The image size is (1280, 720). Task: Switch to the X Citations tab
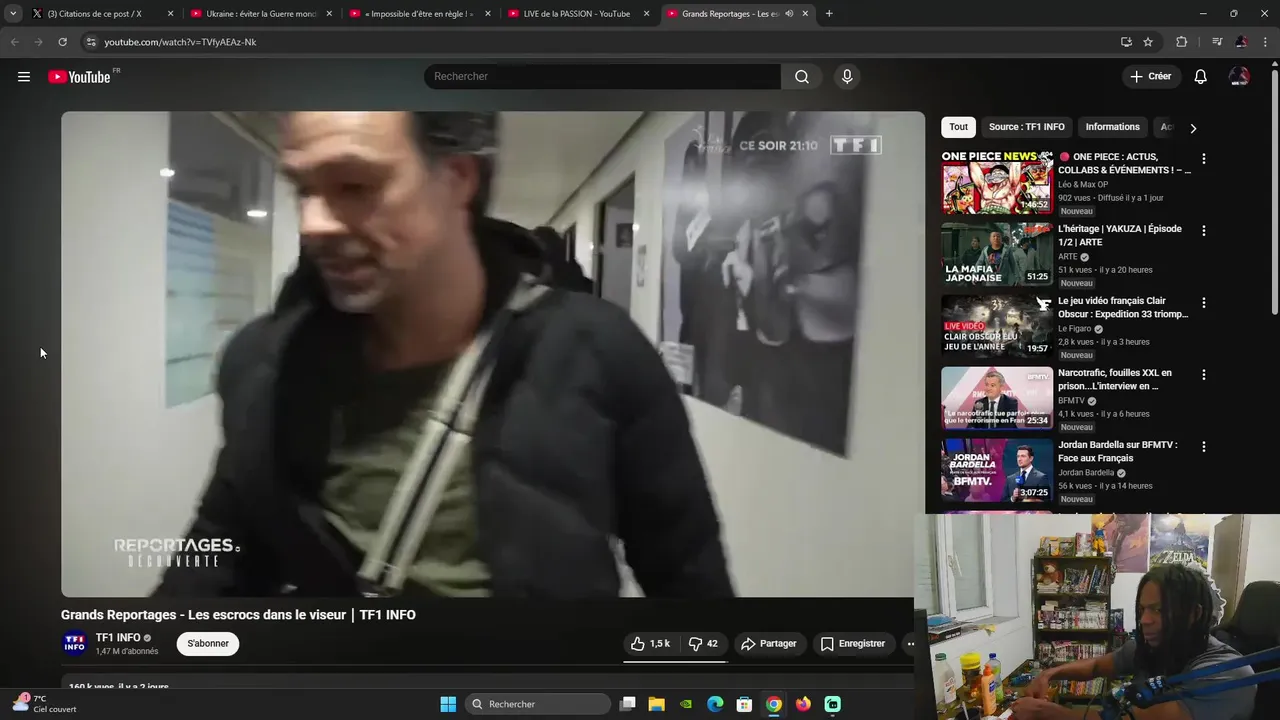click(x=96, y=14)
